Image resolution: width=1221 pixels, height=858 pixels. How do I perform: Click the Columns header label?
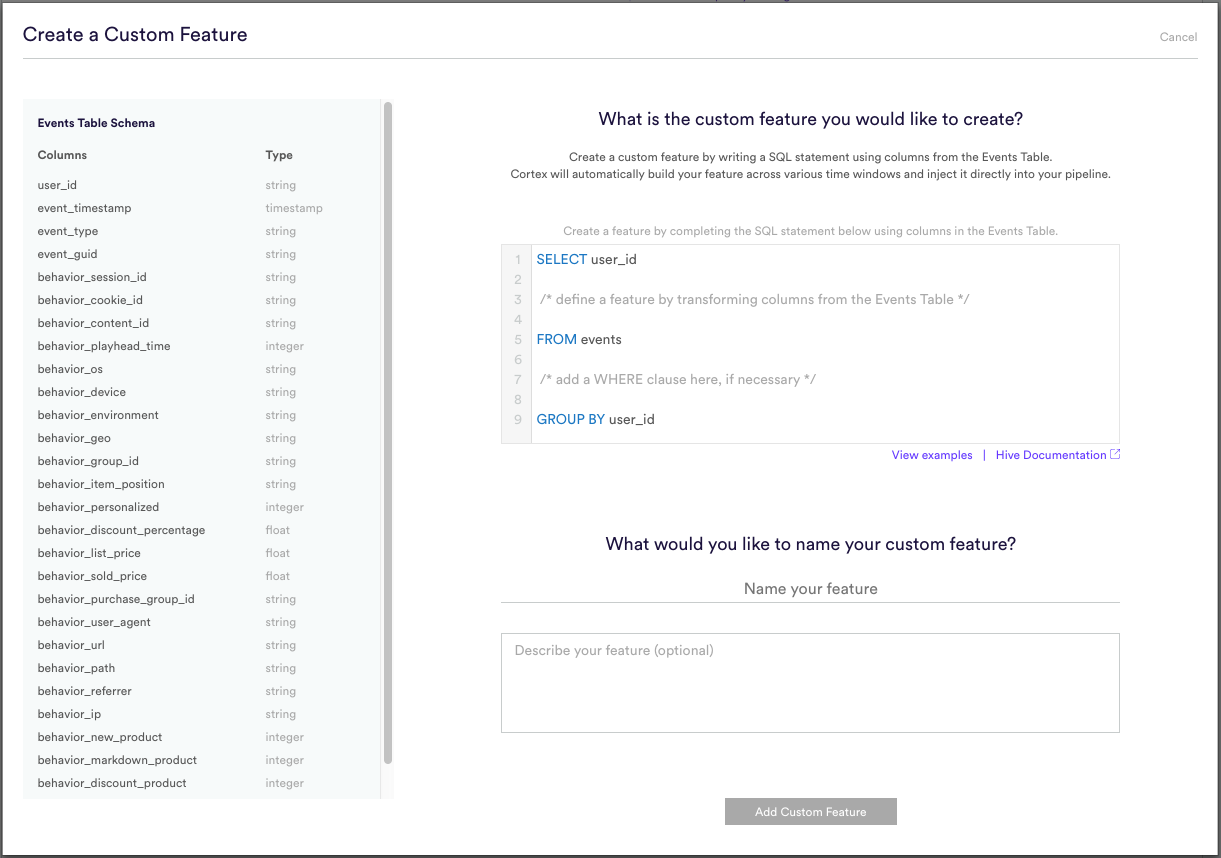[x=62, y=155]
